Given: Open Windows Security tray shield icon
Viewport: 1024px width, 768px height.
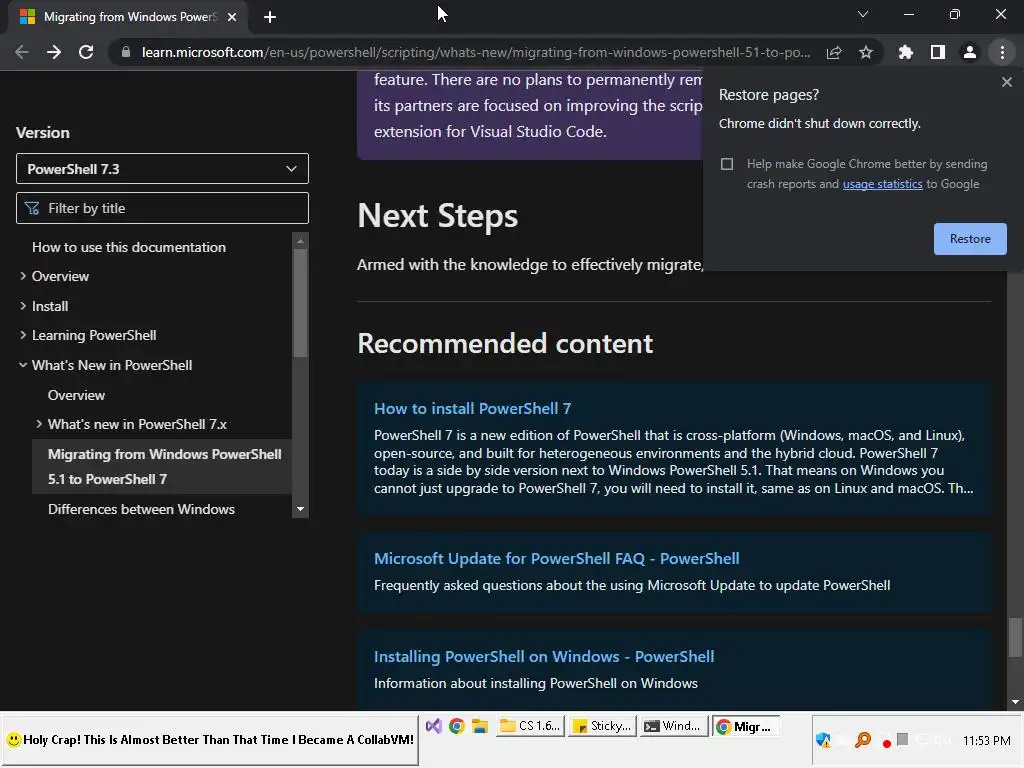Looking at the screenshot, I should (823, 740).
